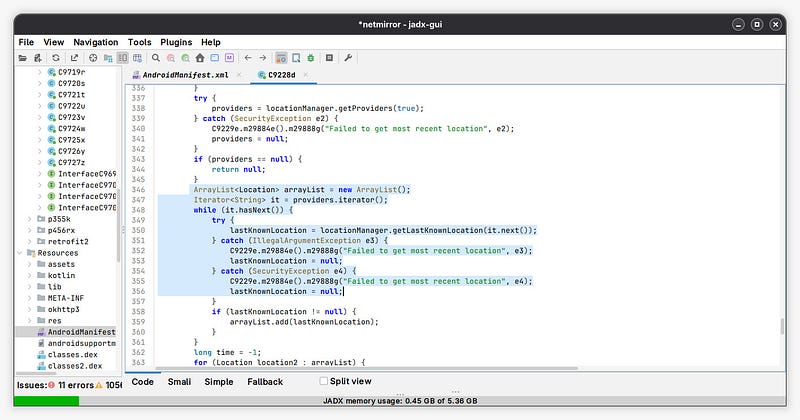
Task: Enable the Split view checkbox
Action: pos(323,381)
